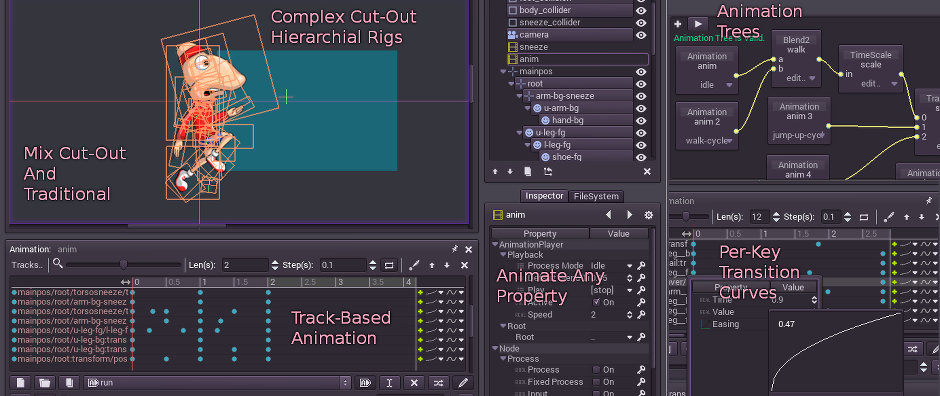This screenshot has width=940, height=396.
Task: Uncheck the Active On checkbox
Action: point(596,303)
